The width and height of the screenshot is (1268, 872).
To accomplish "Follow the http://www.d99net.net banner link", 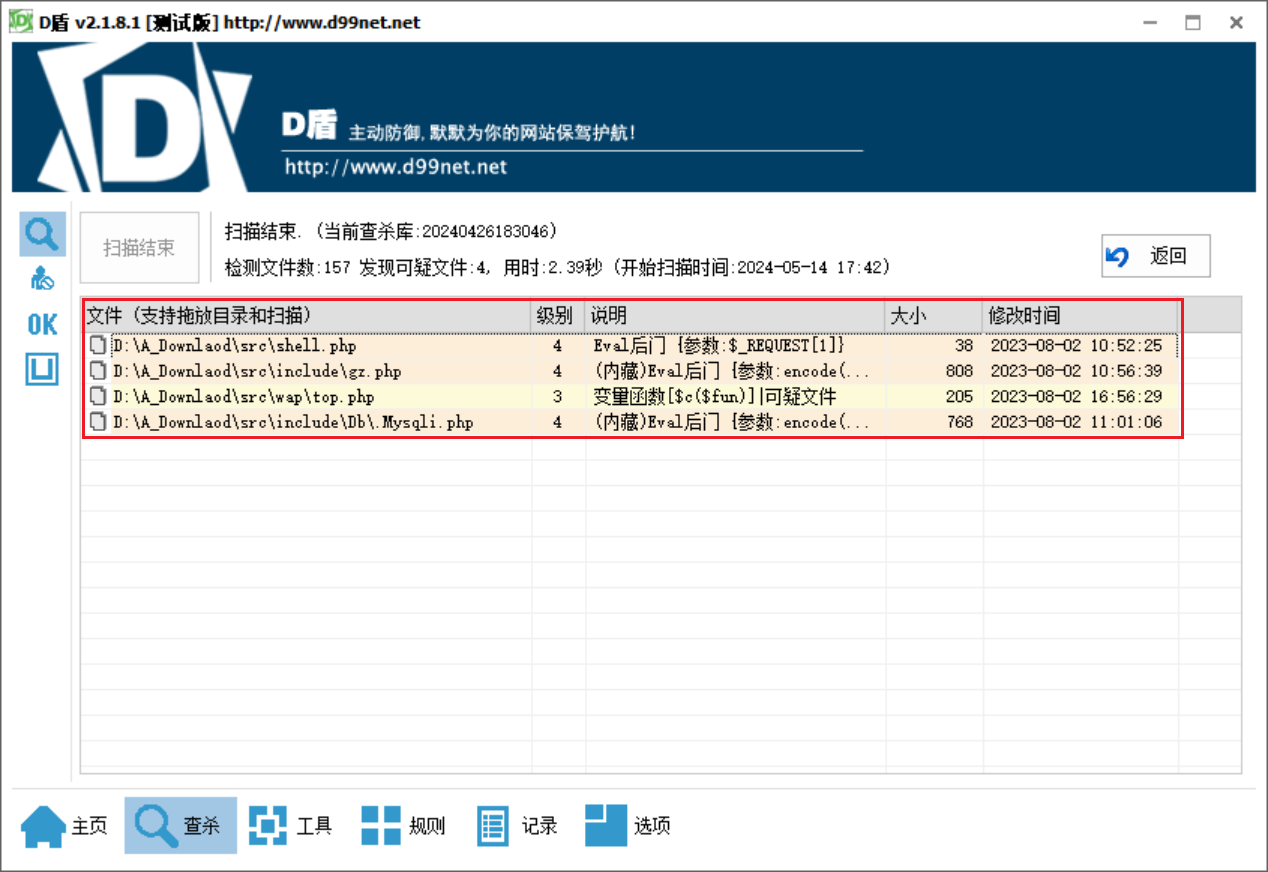I will click(x=396, y=167).
